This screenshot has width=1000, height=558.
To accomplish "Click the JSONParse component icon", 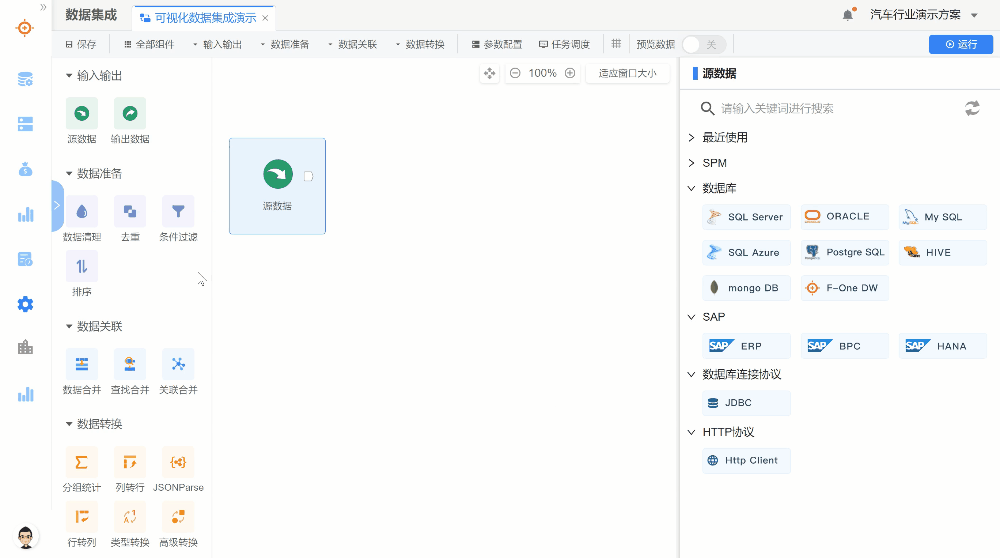I will [178, 462].
